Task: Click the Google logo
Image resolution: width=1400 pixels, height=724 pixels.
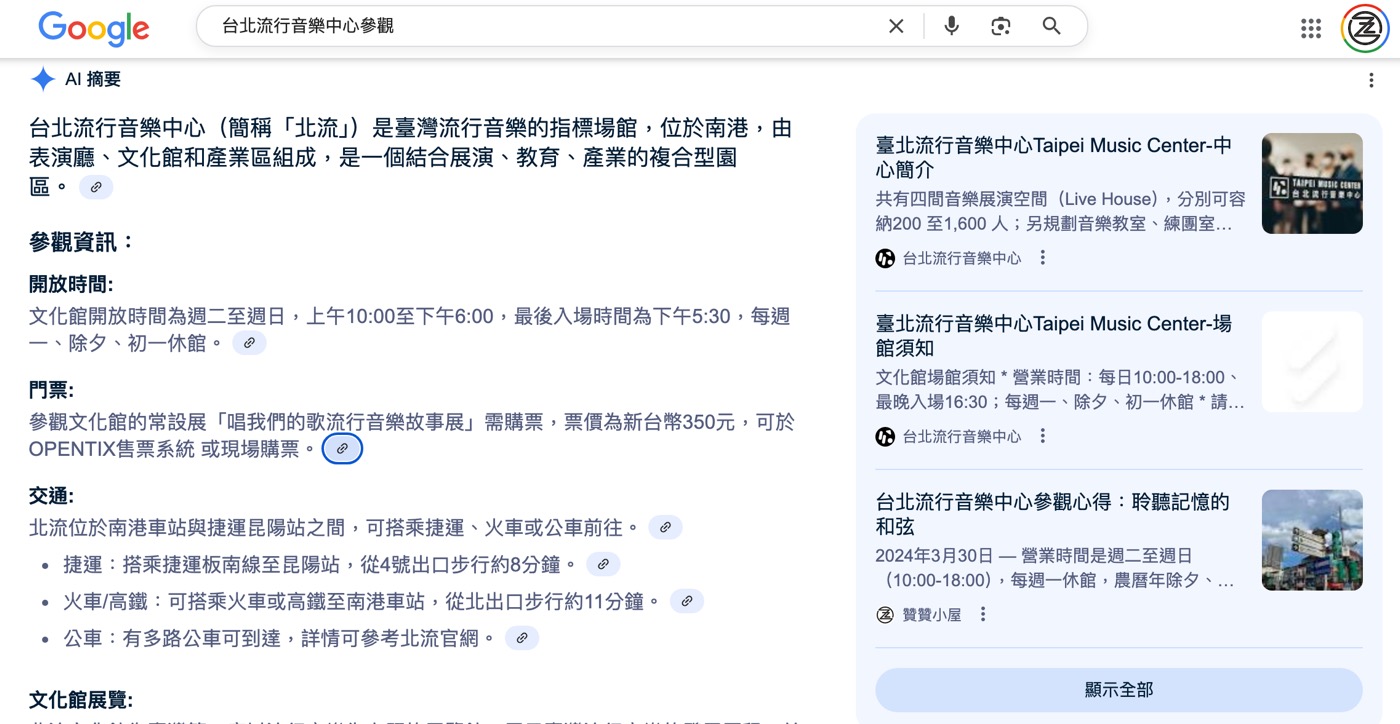Action: [x=94, y=27]
